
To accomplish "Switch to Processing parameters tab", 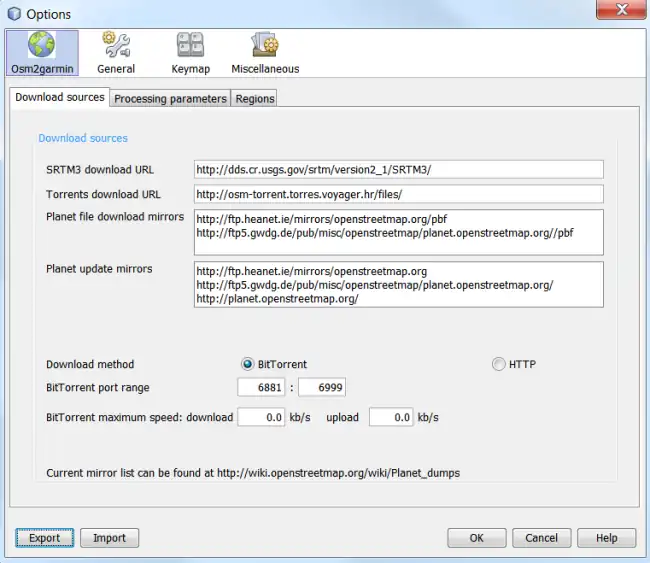I will coord(170,99).
